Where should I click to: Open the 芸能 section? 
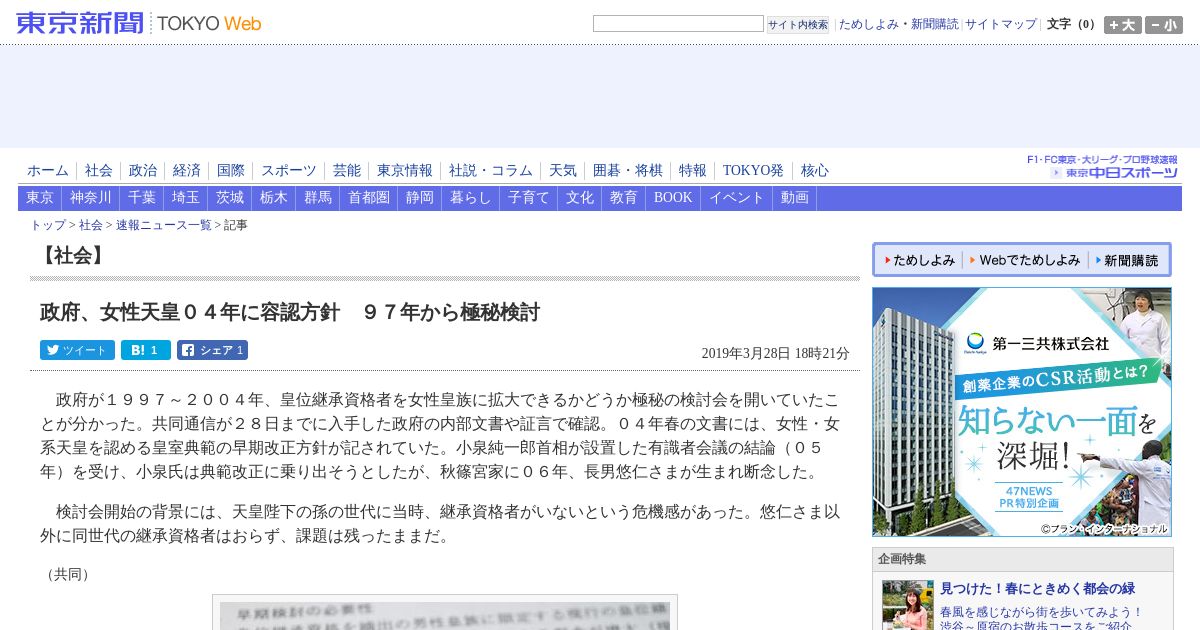click(x=347, y=171)
